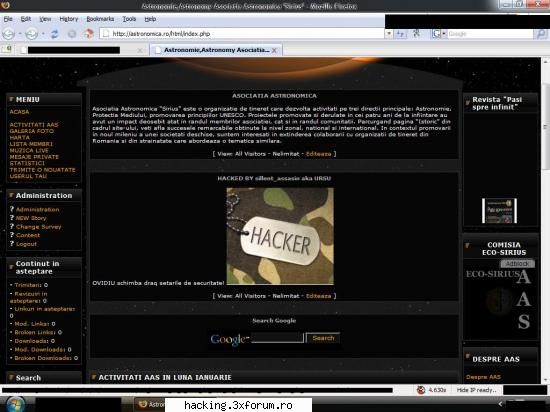Image resolution: width=550 pixels, height=412 pixels.
Task: Open MUZICA LIVE link
Action: 29,150
